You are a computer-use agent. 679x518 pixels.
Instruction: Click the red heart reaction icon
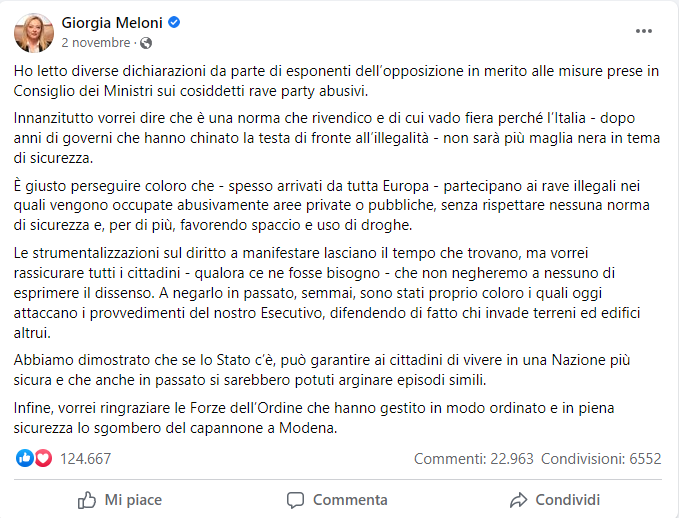point(43,458)
